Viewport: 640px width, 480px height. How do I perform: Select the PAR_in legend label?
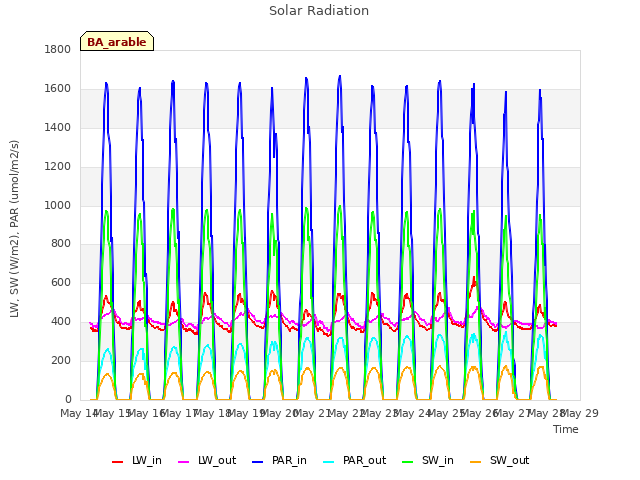[x=289, y=460]
